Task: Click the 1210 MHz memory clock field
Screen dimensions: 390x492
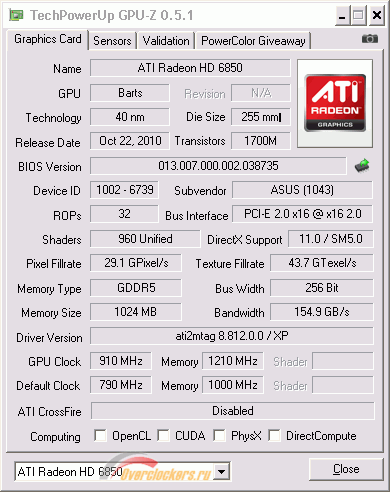Action: tap(233, 361)
